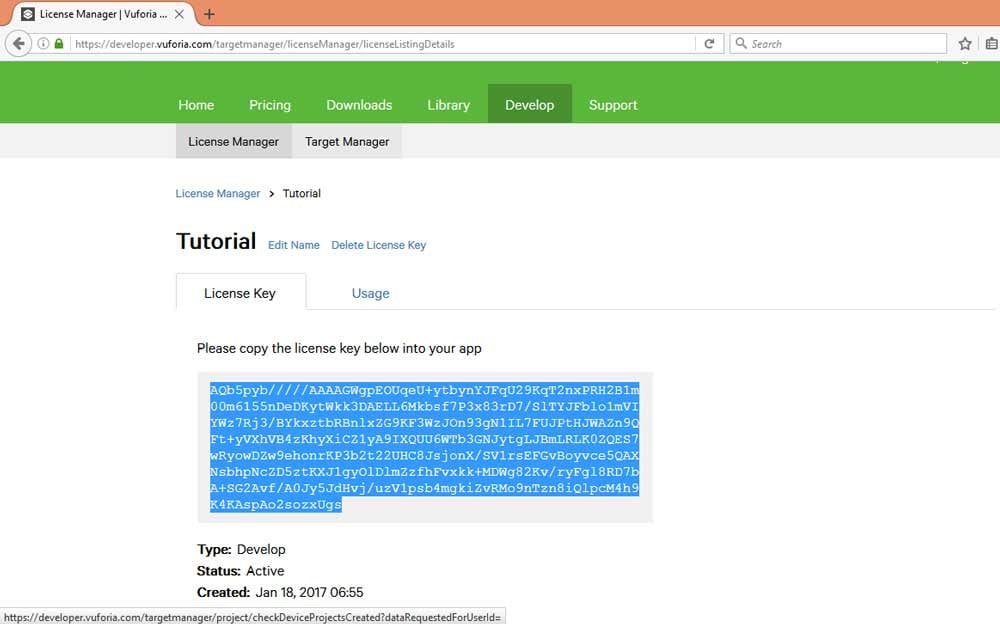Viewport: 1000px width, 624px height.
Task: Click the Delete License Key link
Action: pos(378,245)
